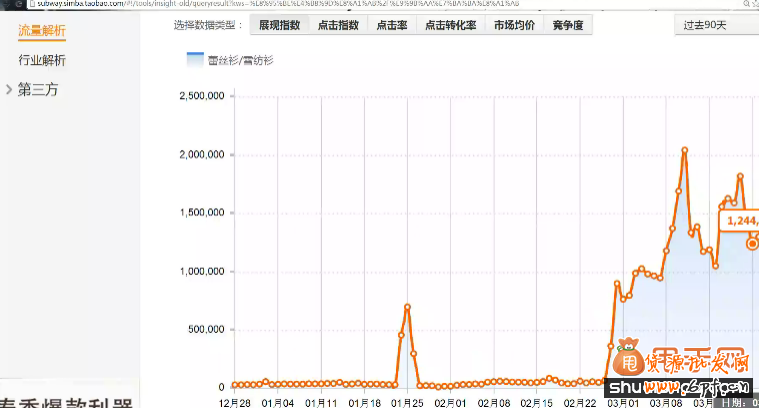Switch to the 点击指数 tab
Image resolution: width=759 pixels, height=408 pixels.
(x=337, y=26)
